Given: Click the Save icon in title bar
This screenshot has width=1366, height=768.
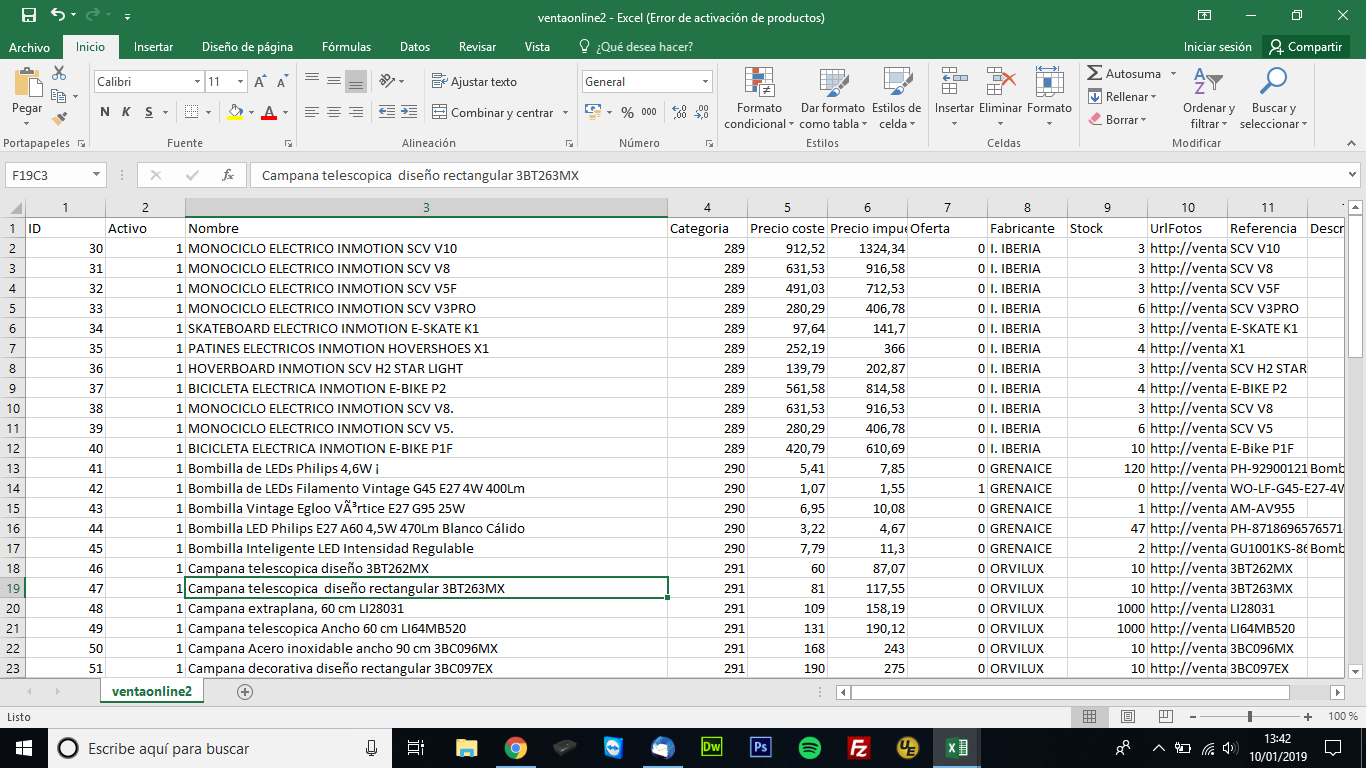Looking at the screenshot, I should point(28,15).
